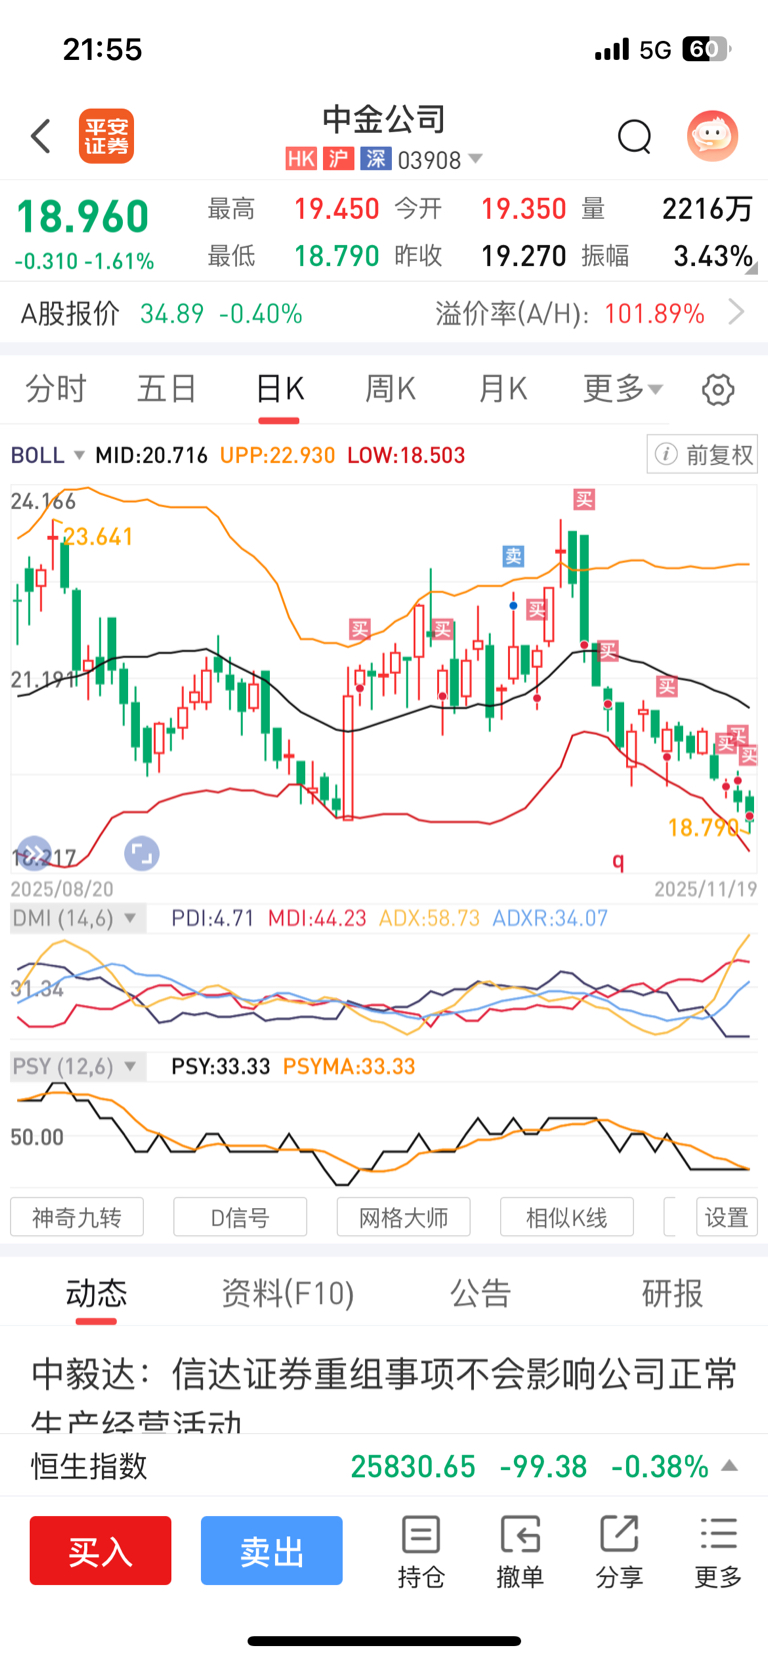The image size is (768, 1663).
Task: Tap the top 买 signal marker at peak
Action: 584,499
